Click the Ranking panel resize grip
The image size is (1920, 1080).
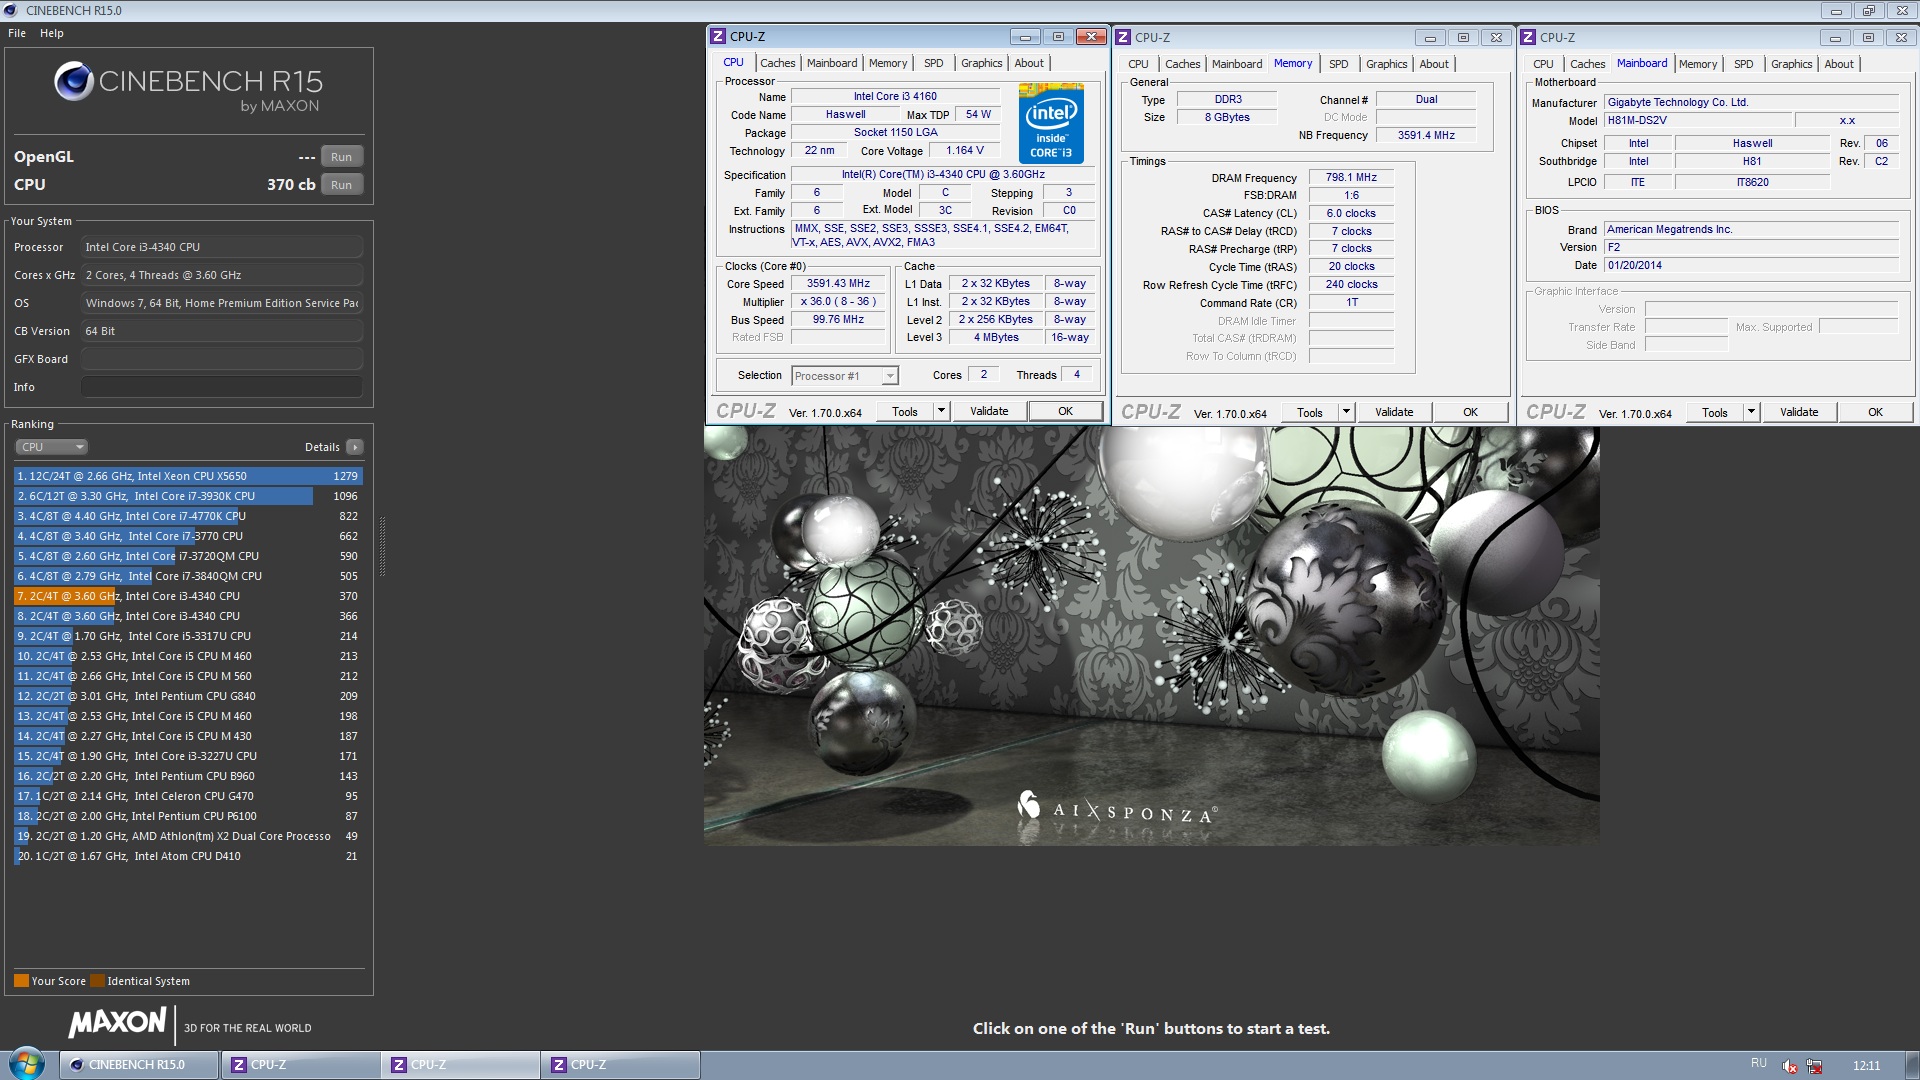pyautogui.click(x=382, y=547)
